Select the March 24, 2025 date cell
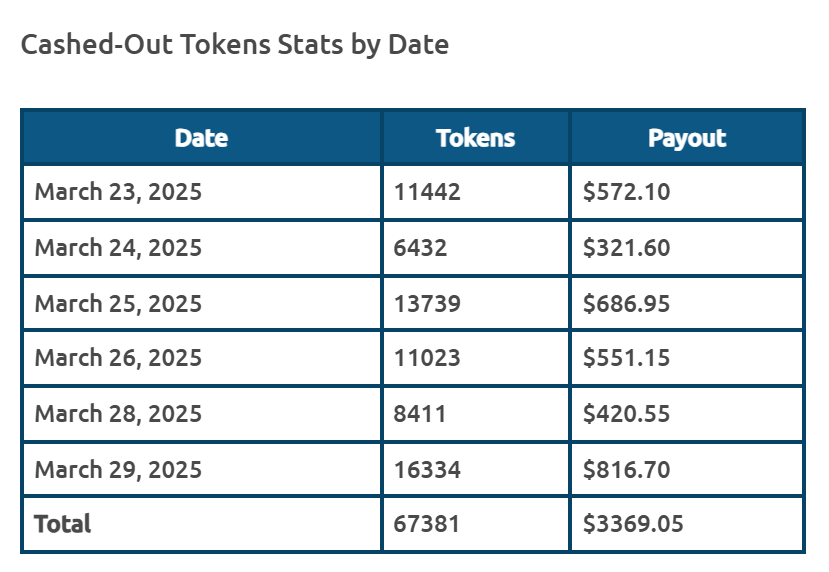 tap(201, 248)
